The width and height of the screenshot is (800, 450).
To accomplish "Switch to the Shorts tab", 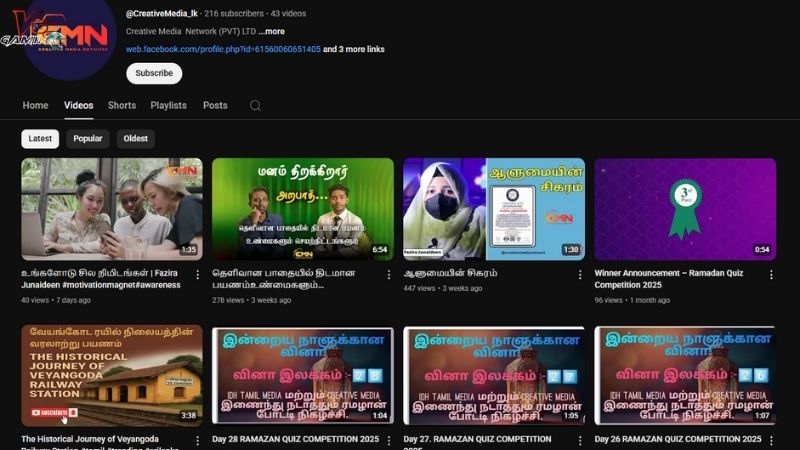I will [122, 106].
